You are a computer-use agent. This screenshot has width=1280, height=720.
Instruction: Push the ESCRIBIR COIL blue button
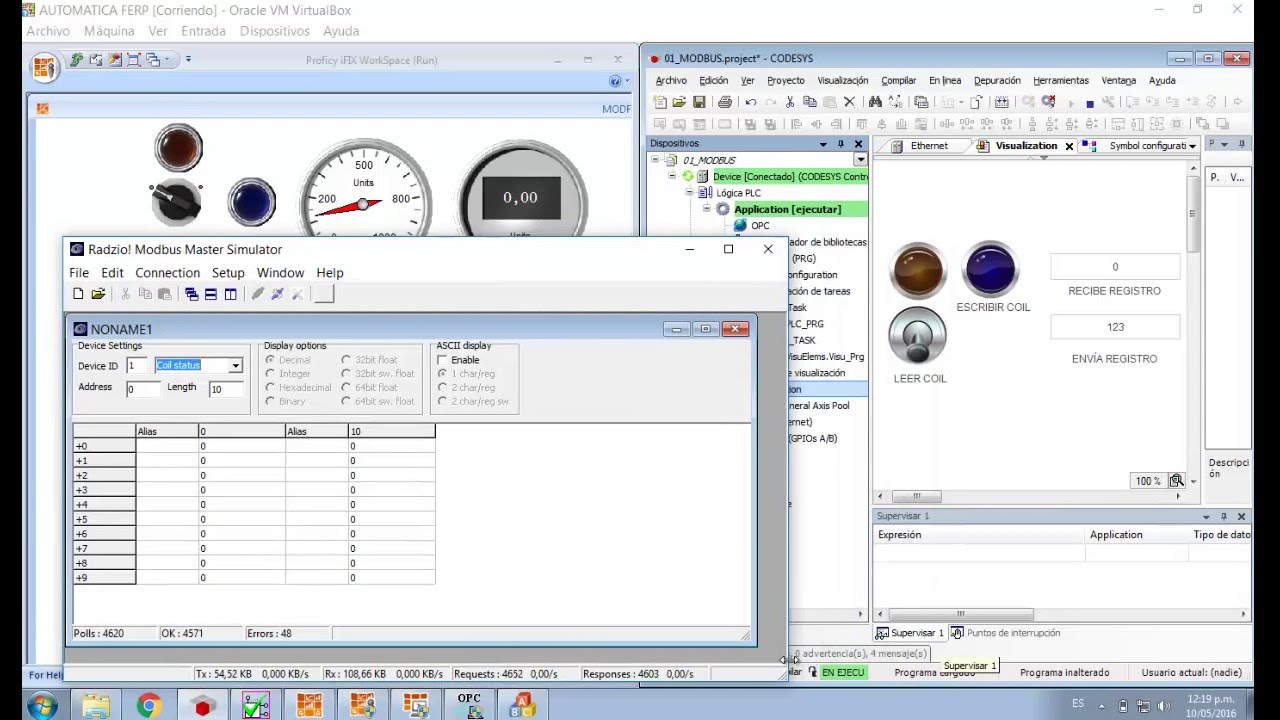(x=990, y=269)
